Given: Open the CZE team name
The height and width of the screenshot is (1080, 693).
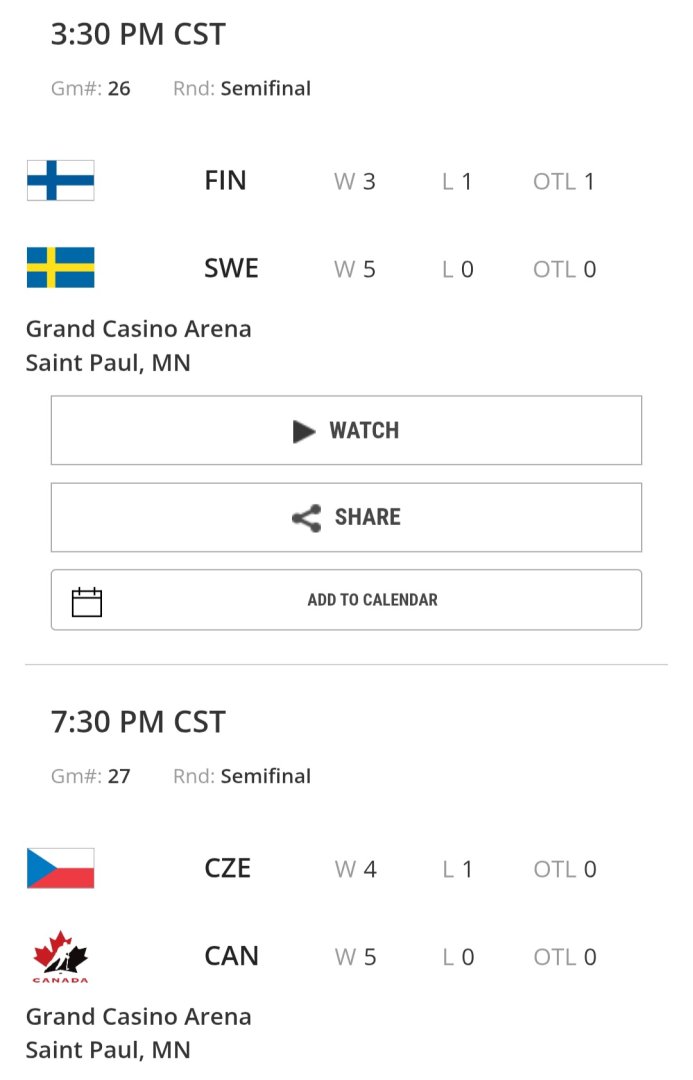Looking at the screenshot, I should pyautogui.click(x=227, y=868).
